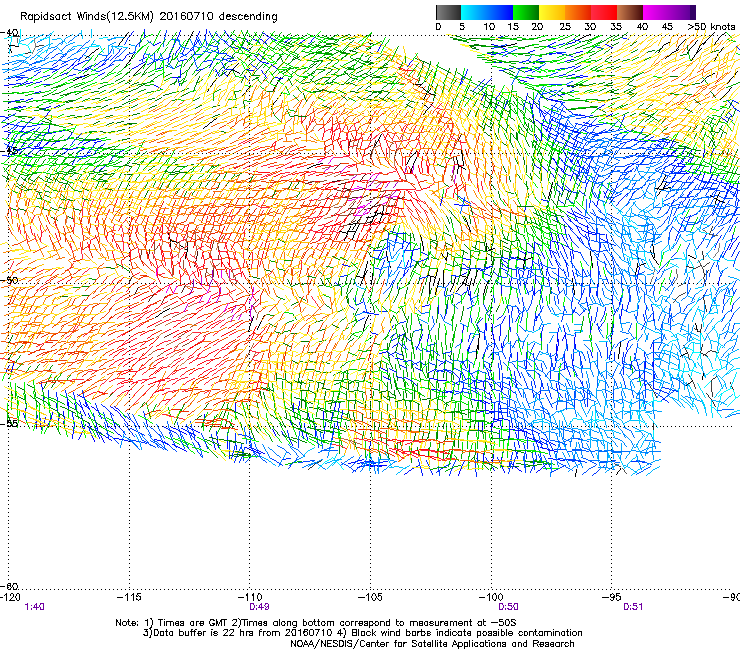
Task: Click the dark purple >50 knots swatch
Action: (692, 12)
